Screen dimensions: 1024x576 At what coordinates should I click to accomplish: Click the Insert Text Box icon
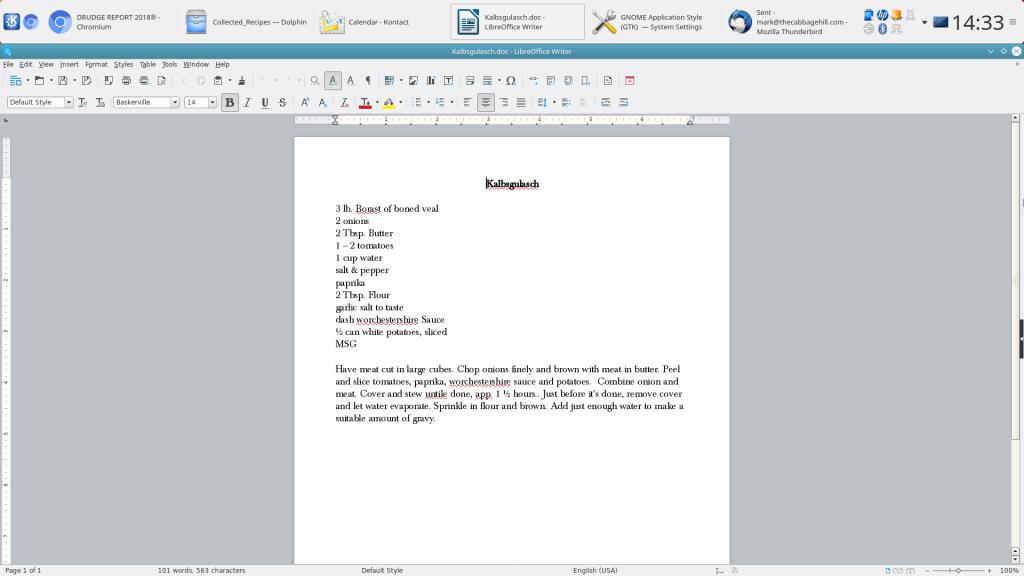(448, 80)
